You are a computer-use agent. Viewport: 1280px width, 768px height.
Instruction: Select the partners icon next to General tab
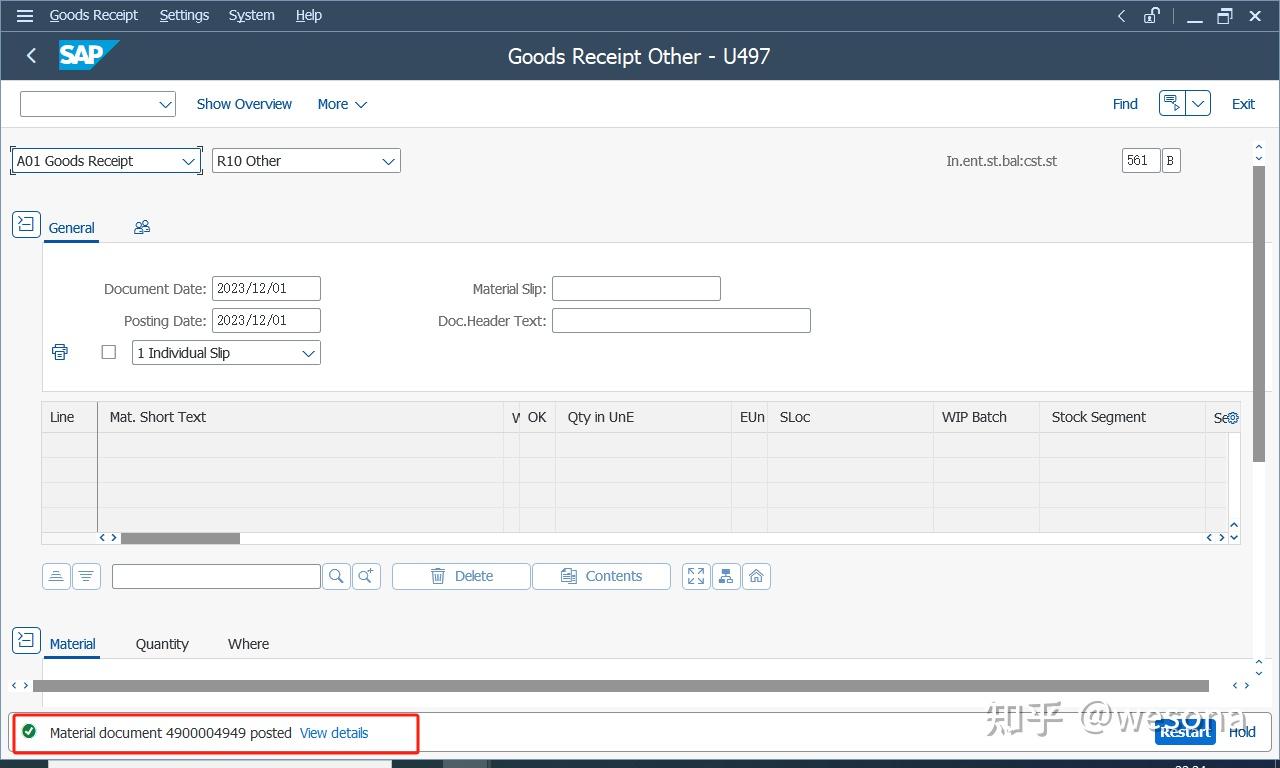[x=141, y=227]
